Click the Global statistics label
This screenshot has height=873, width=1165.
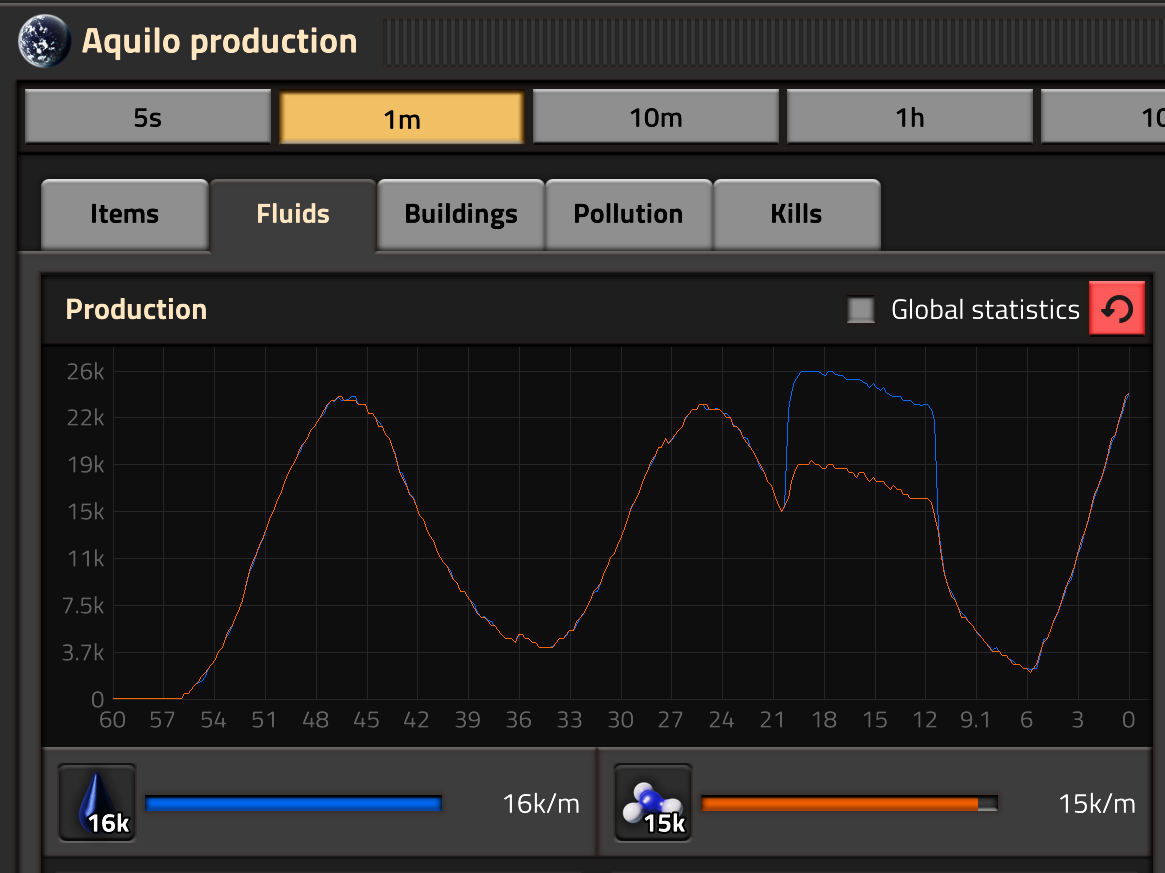tap(985, 309)
